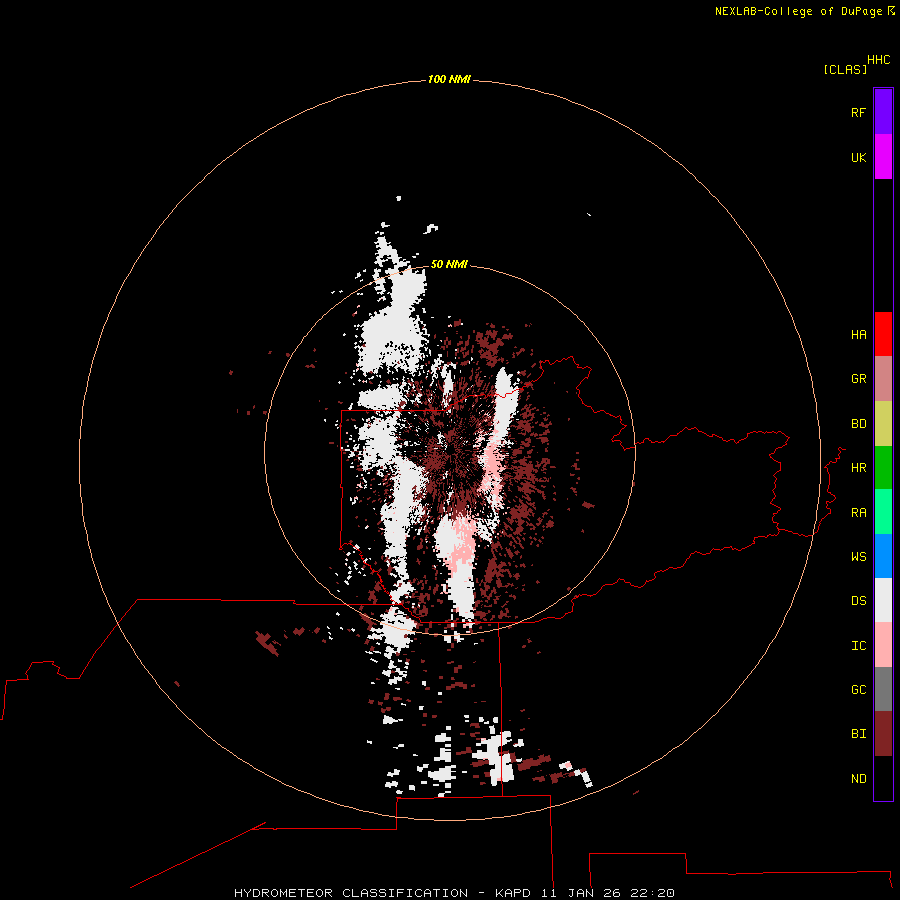Click the UK magenta legend swatch
This screenshot has width=900, height=900.
(x=883, y=157)
